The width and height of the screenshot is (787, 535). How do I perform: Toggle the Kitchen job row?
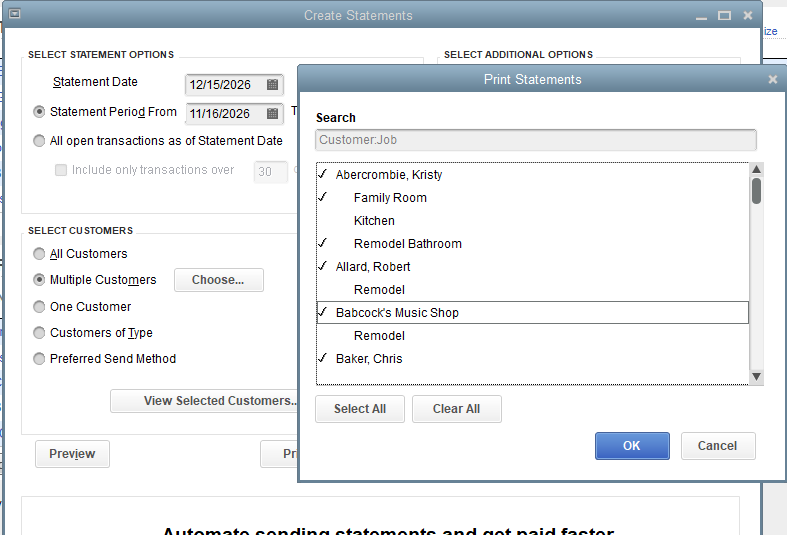374,221
